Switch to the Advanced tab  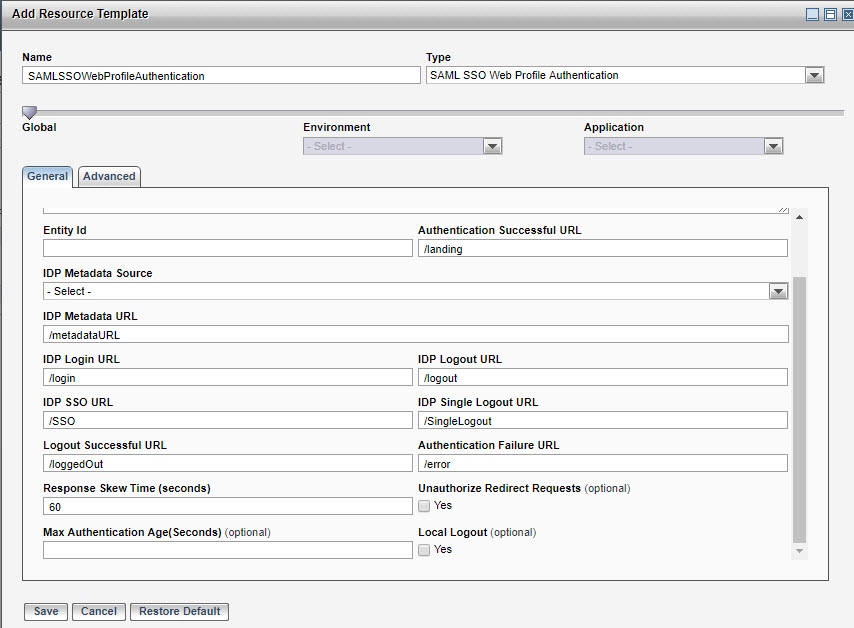[109, 176]
